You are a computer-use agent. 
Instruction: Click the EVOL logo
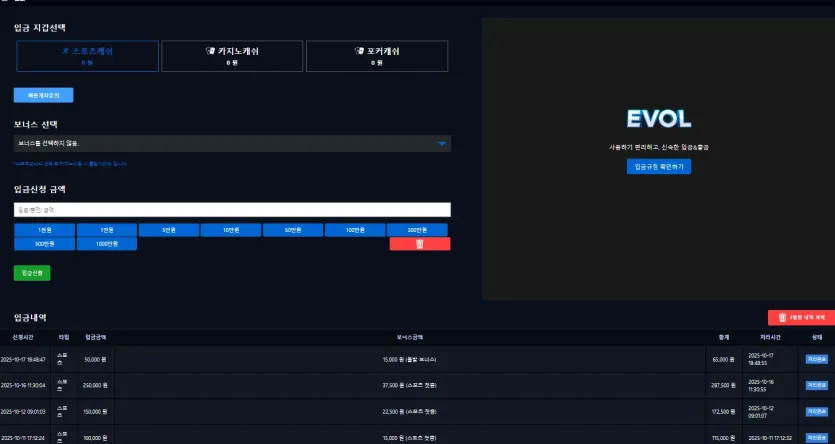[659, 119]
